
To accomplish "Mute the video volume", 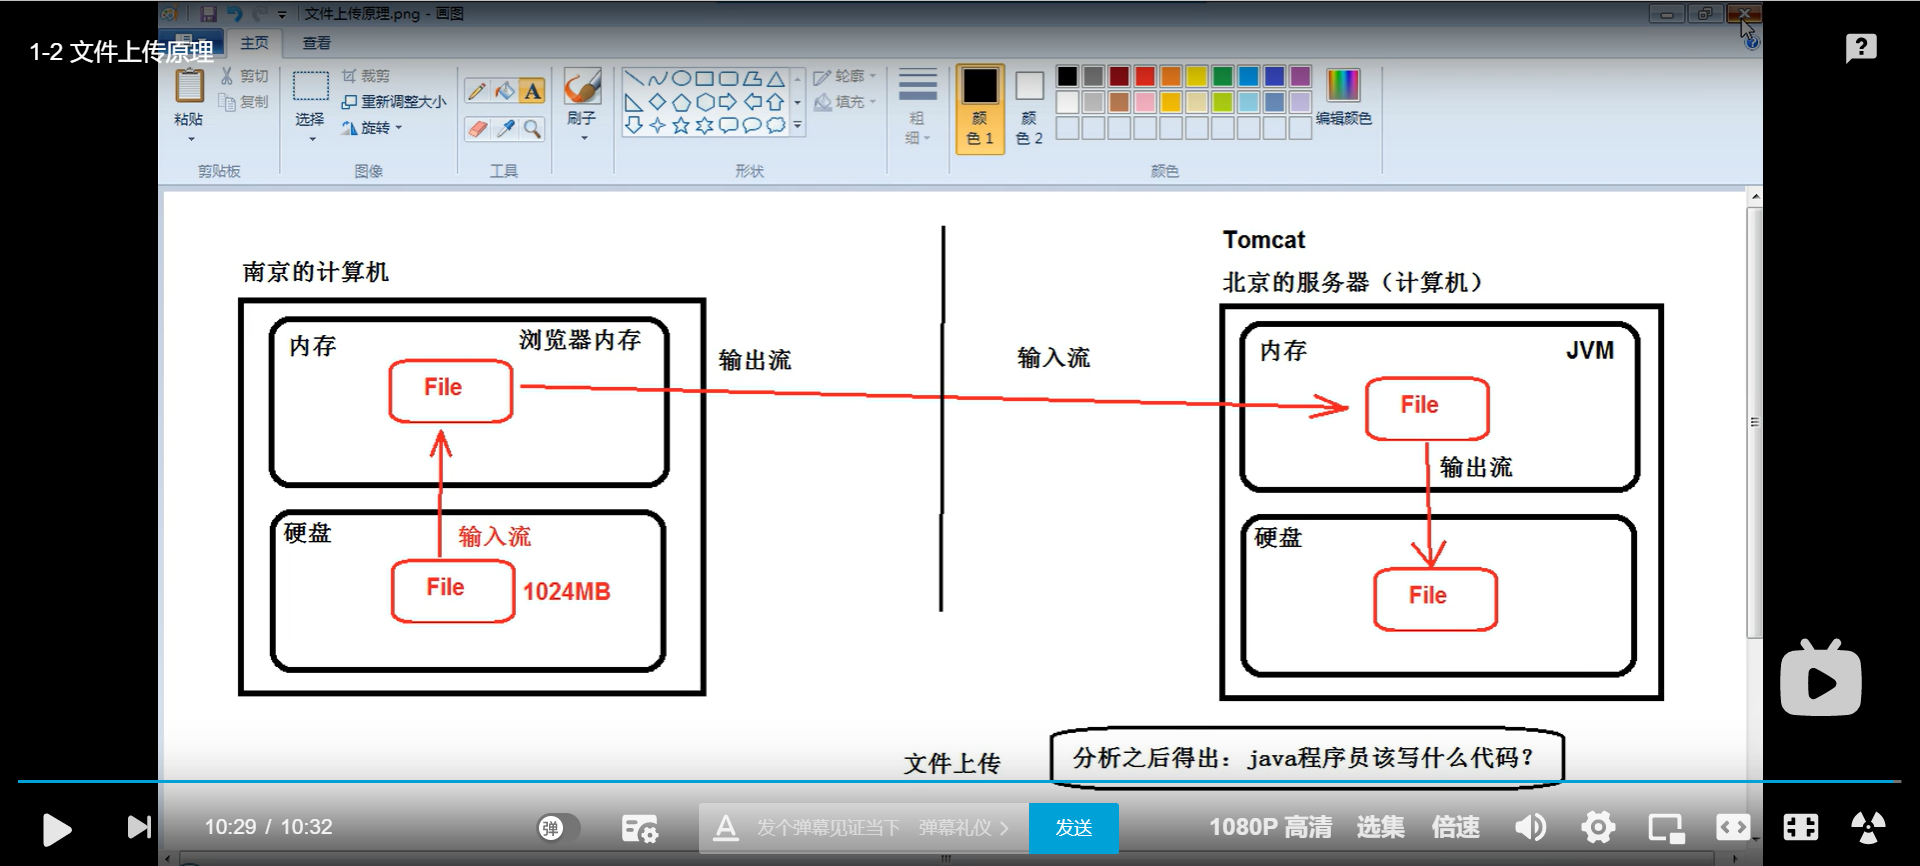I will (1530, 827).
